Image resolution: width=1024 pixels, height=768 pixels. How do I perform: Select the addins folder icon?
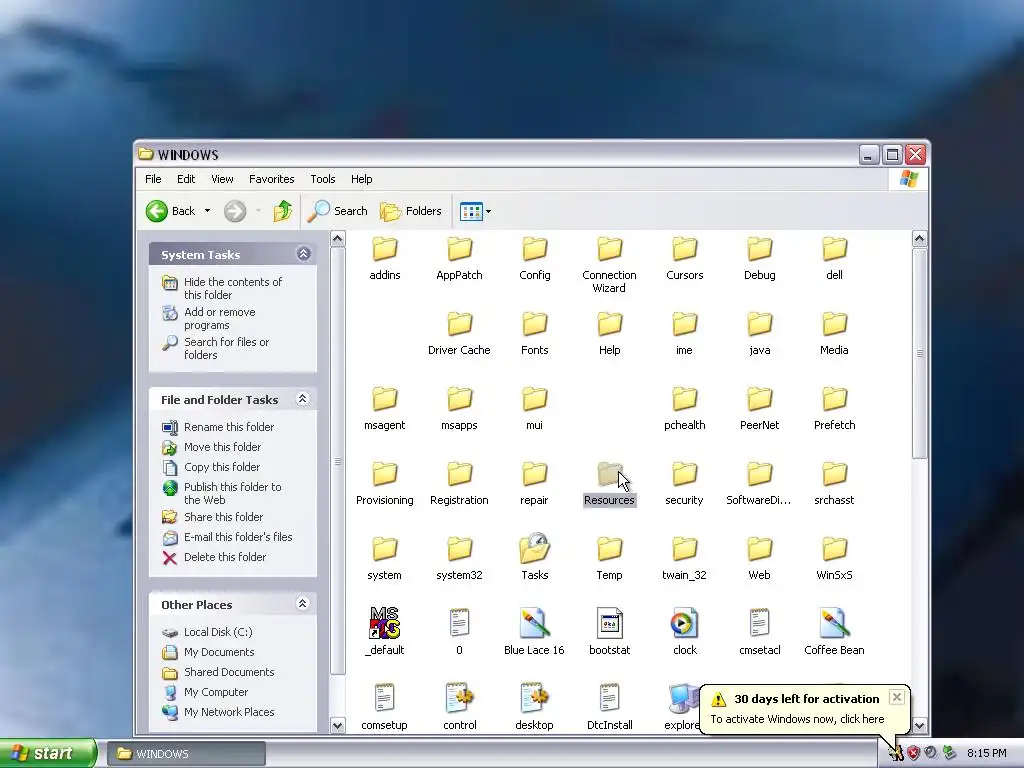(x=385, y=249)
